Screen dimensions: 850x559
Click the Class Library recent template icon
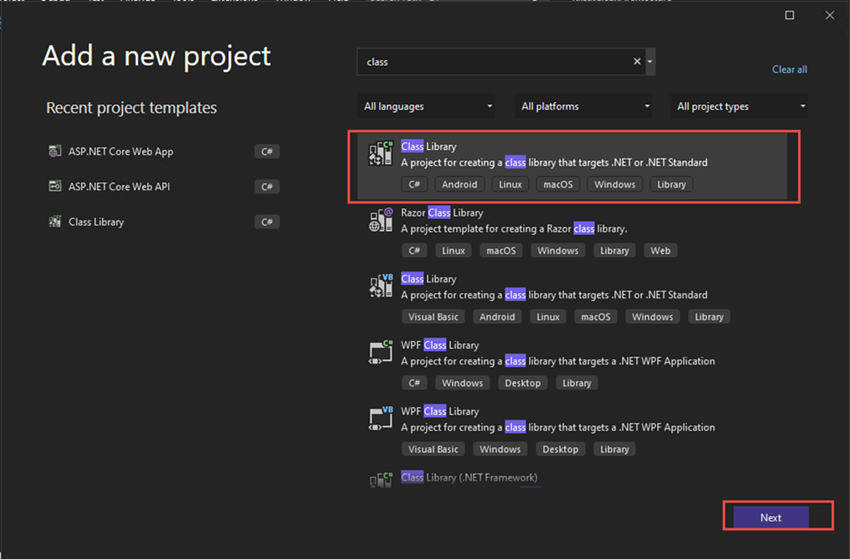coord(55,222)
